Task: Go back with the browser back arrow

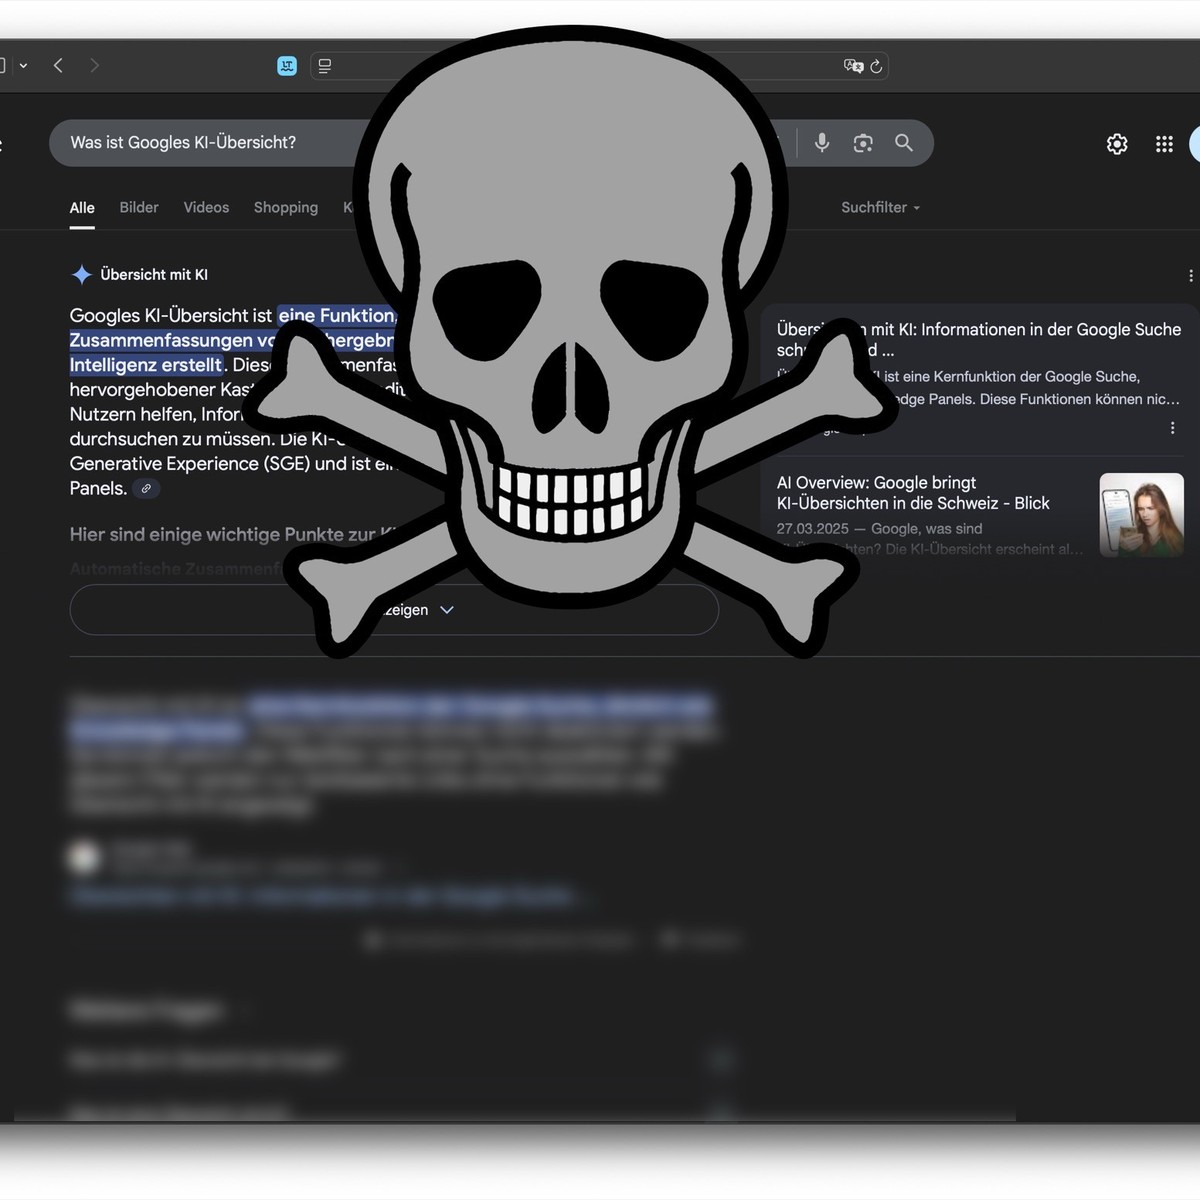Action: 58,66
